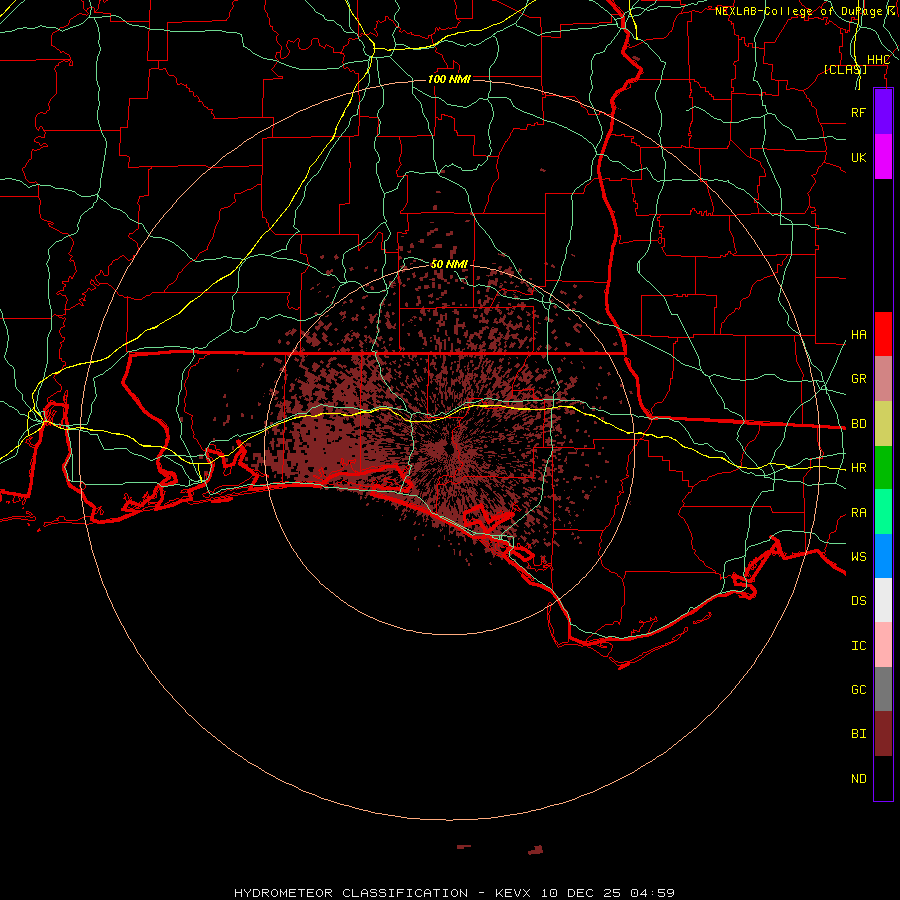Click the 'NEXLAB-College of DuPage' text
The image size is (900, 900).
pyautogui.click(x=798, y=11)
